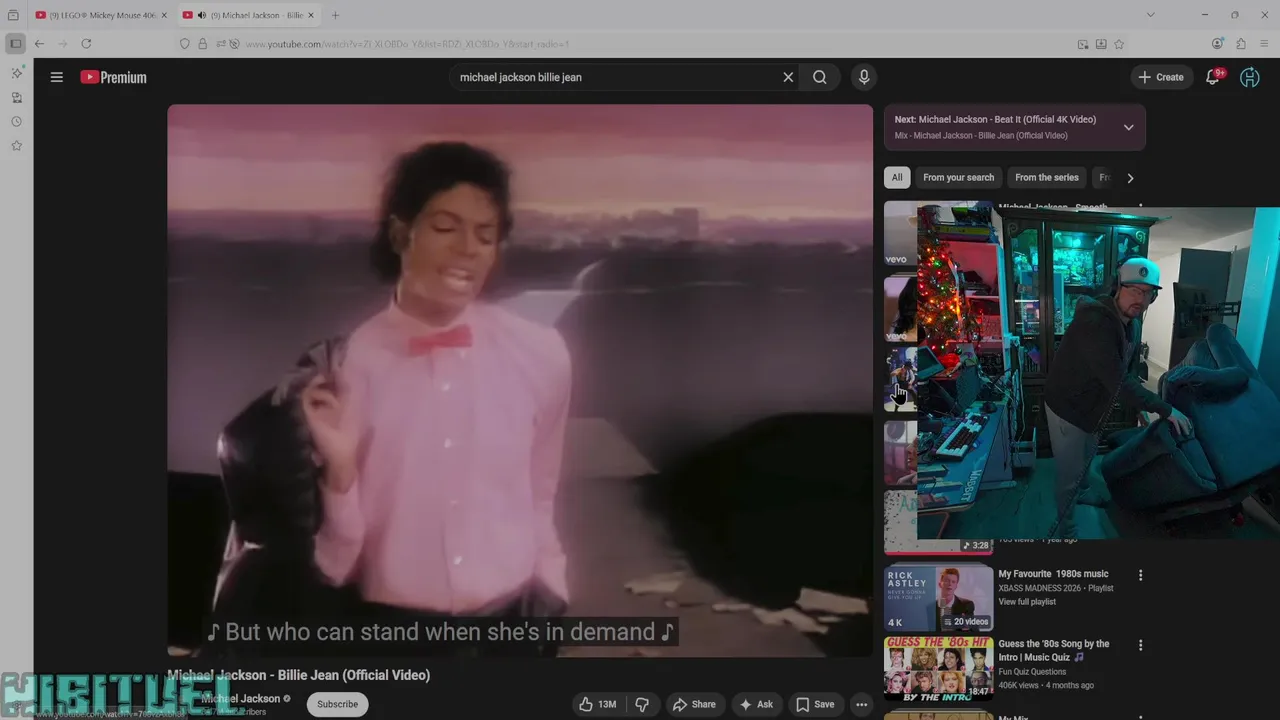Open bookmarks star in browser sidebar
Screen dimensions: 1280x720
coord(16,145)
